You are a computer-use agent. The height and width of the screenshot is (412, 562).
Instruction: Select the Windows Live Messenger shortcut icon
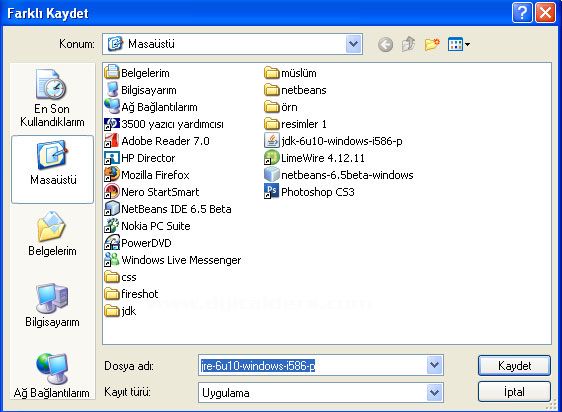(112, 260)
